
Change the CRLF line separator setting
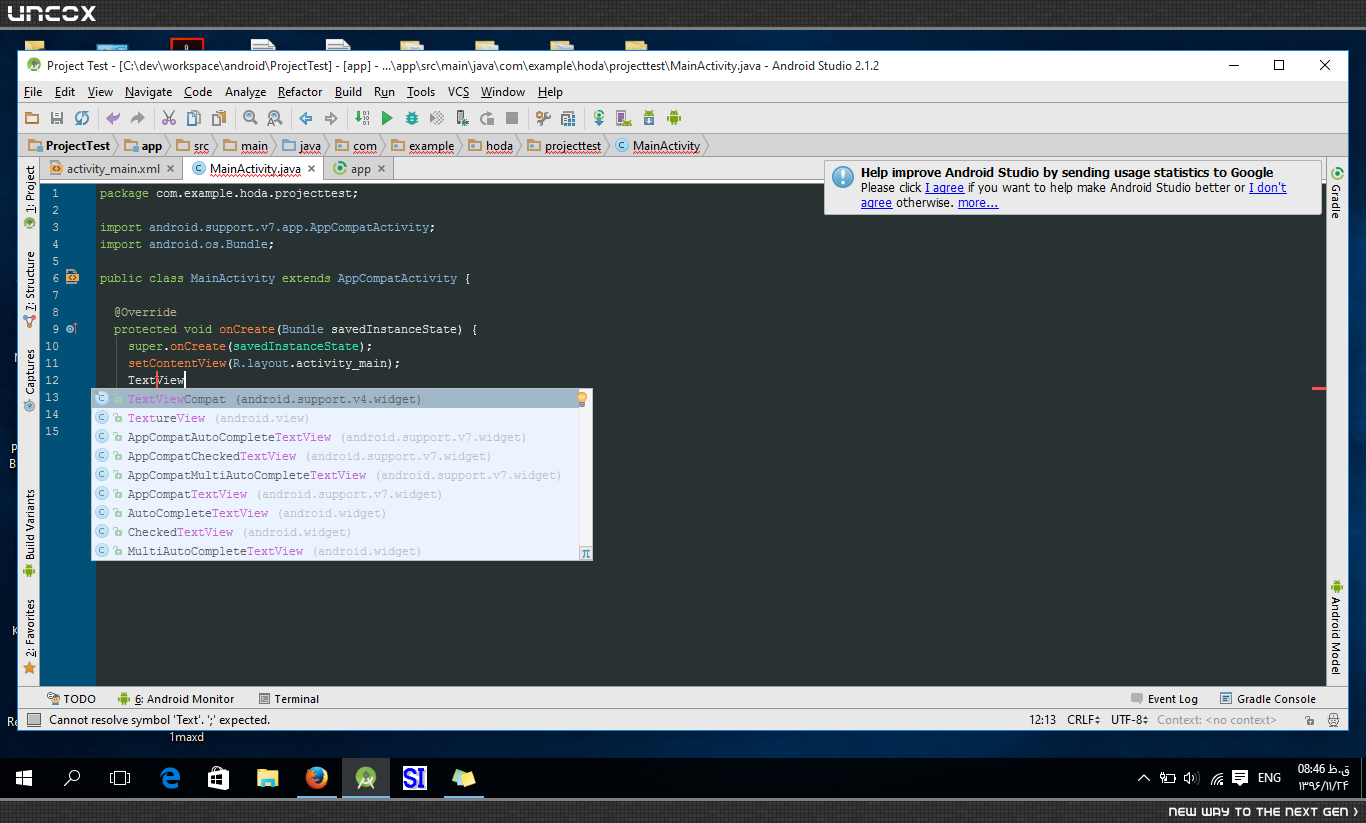point(1083,720)
